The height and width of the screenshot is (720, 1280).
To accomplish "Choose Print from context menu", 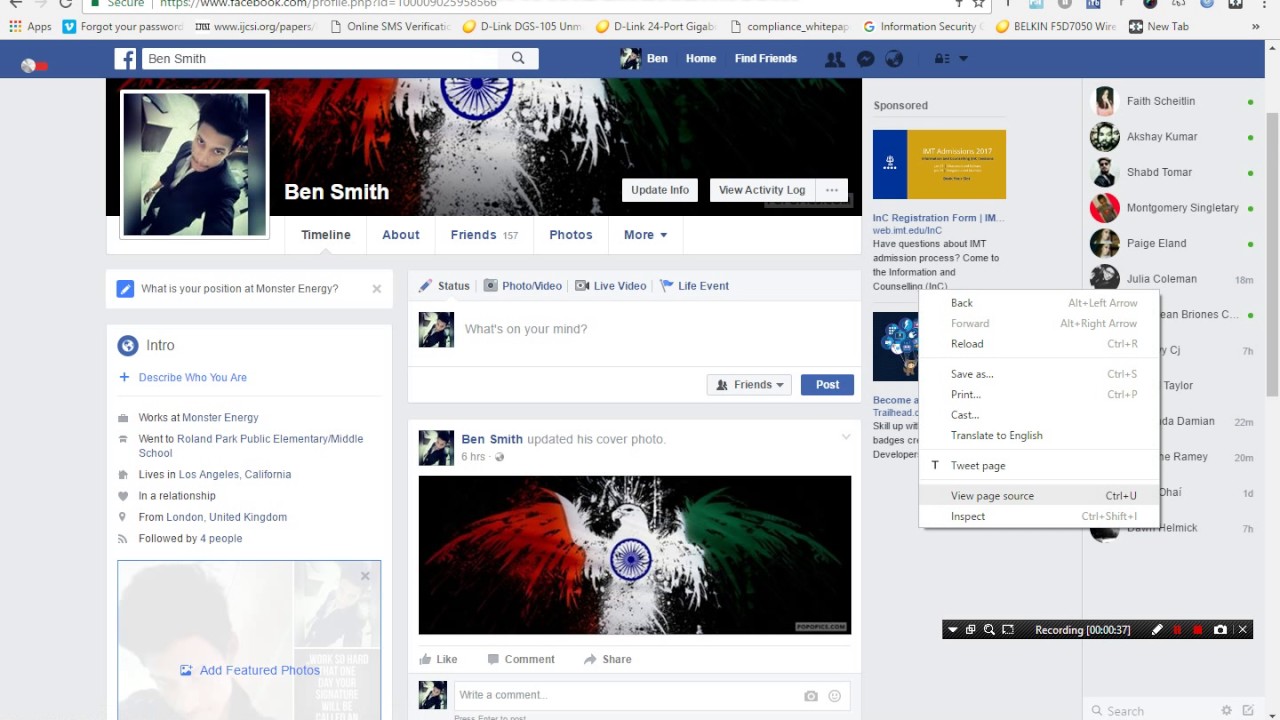I will point(1039,394).
